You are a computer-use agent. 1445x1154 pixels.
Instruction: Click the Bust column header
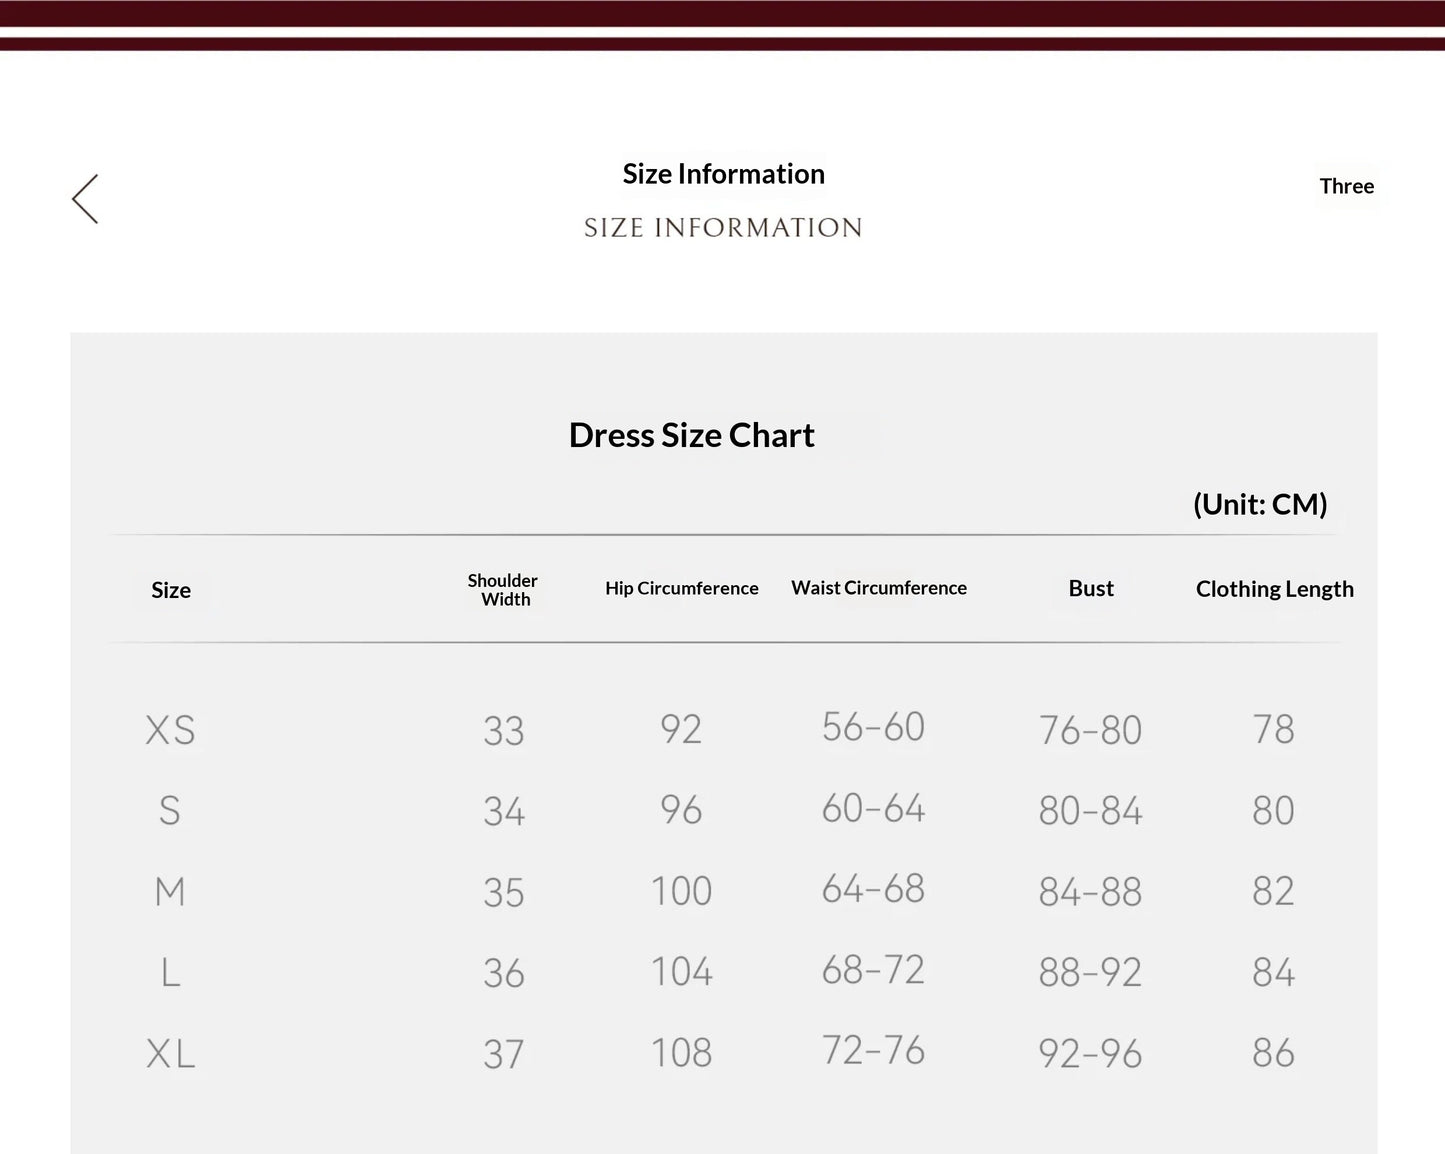coord(1090,588)
